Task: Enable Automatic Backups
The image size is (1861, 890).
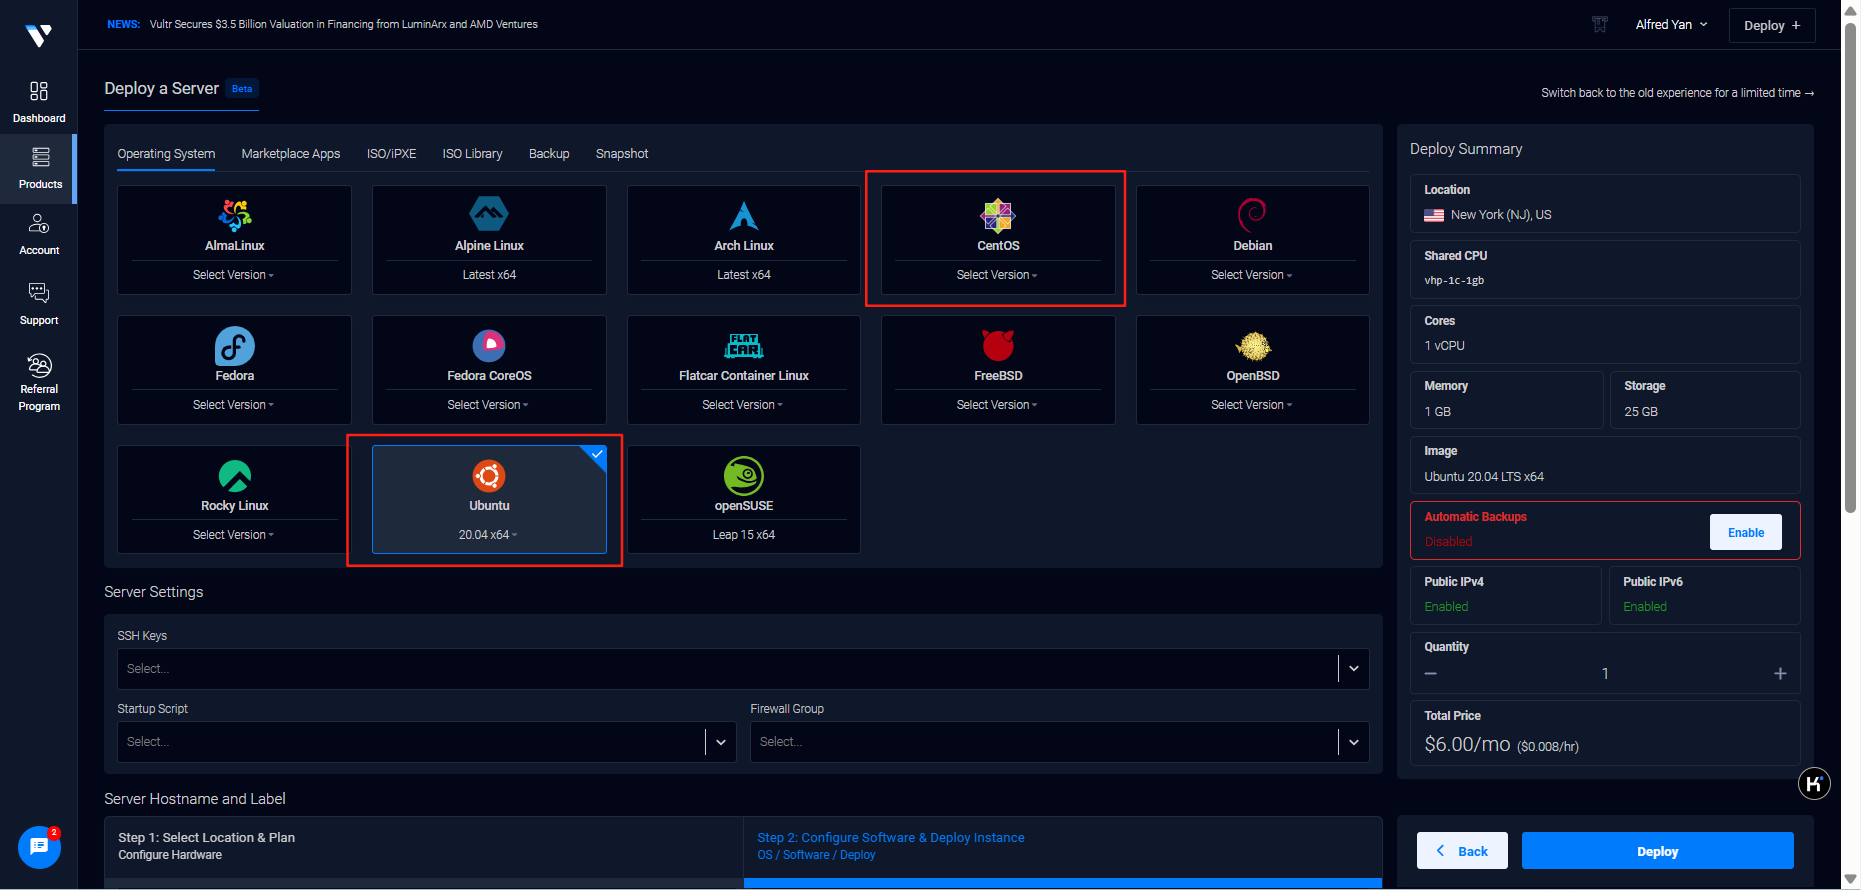Action: [x=1745, y=532]
